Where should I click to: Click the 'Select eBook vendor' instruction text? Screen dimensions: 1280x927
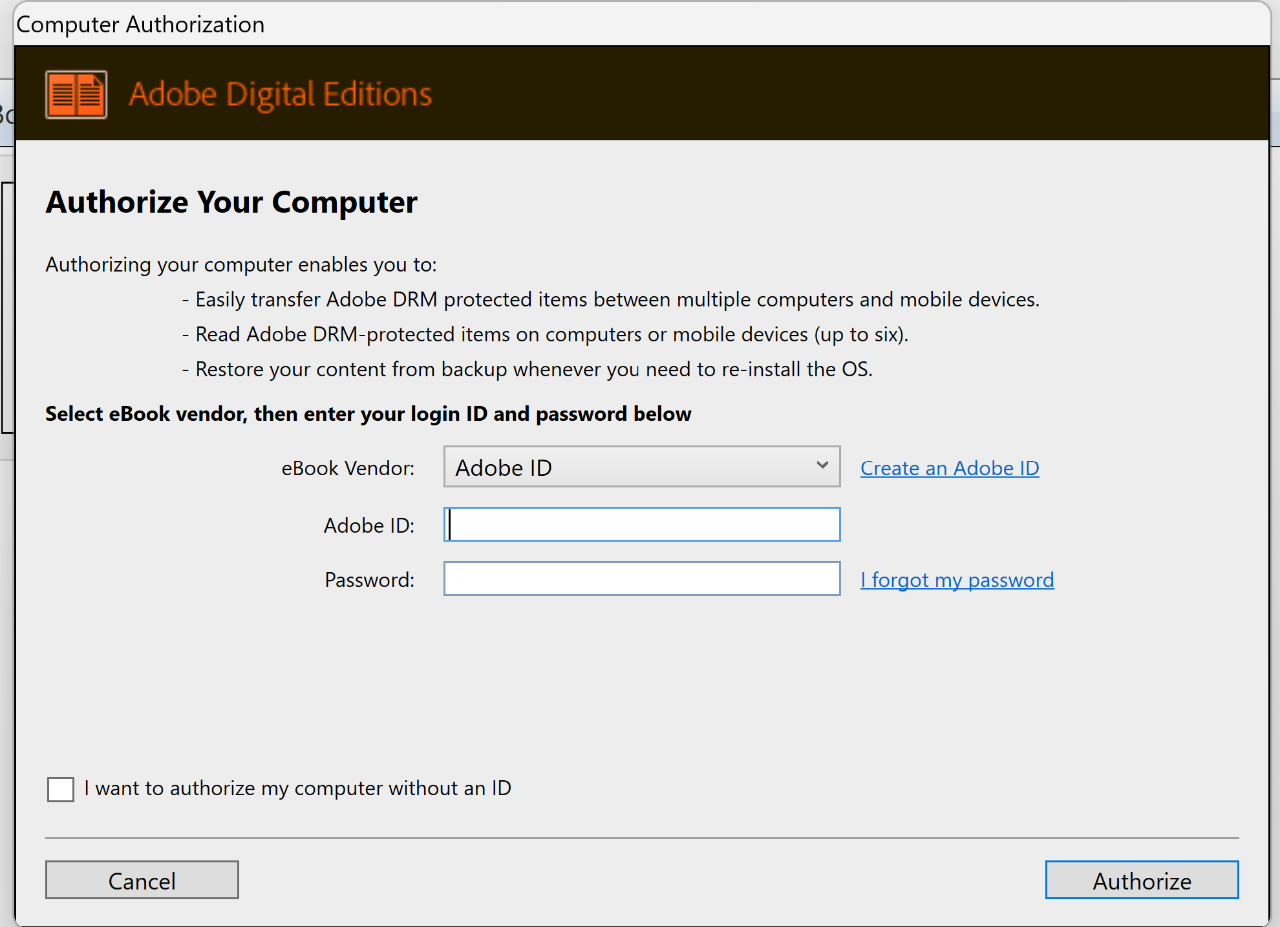point(368,414)
